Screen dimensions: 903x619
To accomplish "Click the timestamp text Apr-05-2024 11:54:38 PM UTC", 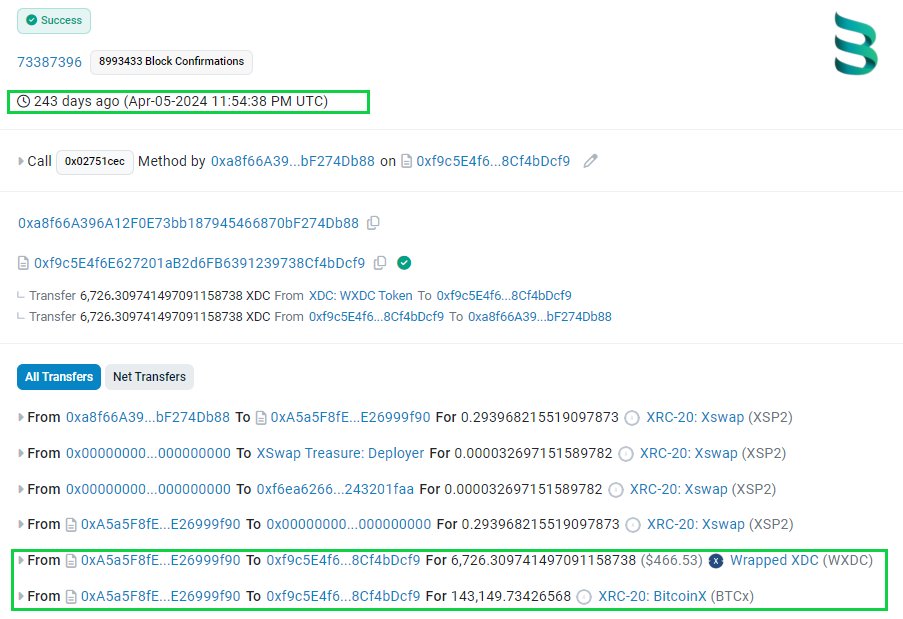I will click(x=227, y=101).
